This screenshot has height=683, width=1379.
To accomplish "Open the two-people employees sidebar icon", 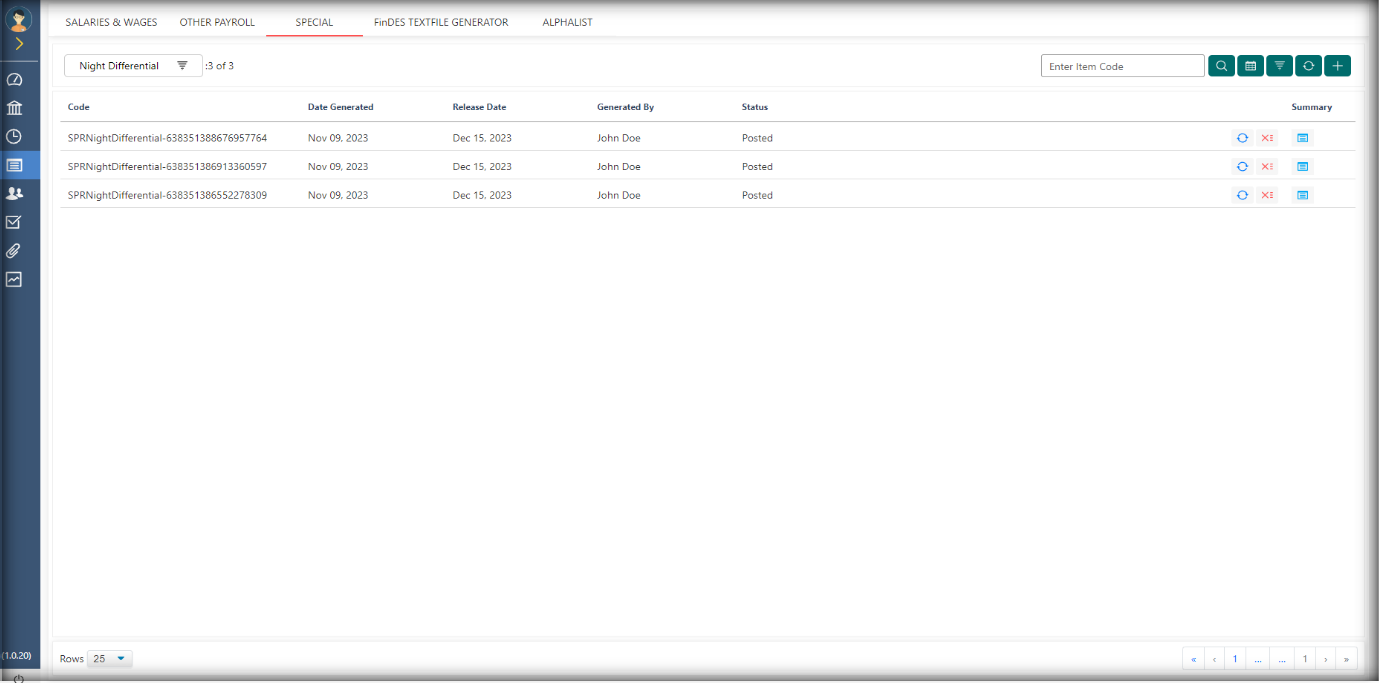I will (14, 194).
